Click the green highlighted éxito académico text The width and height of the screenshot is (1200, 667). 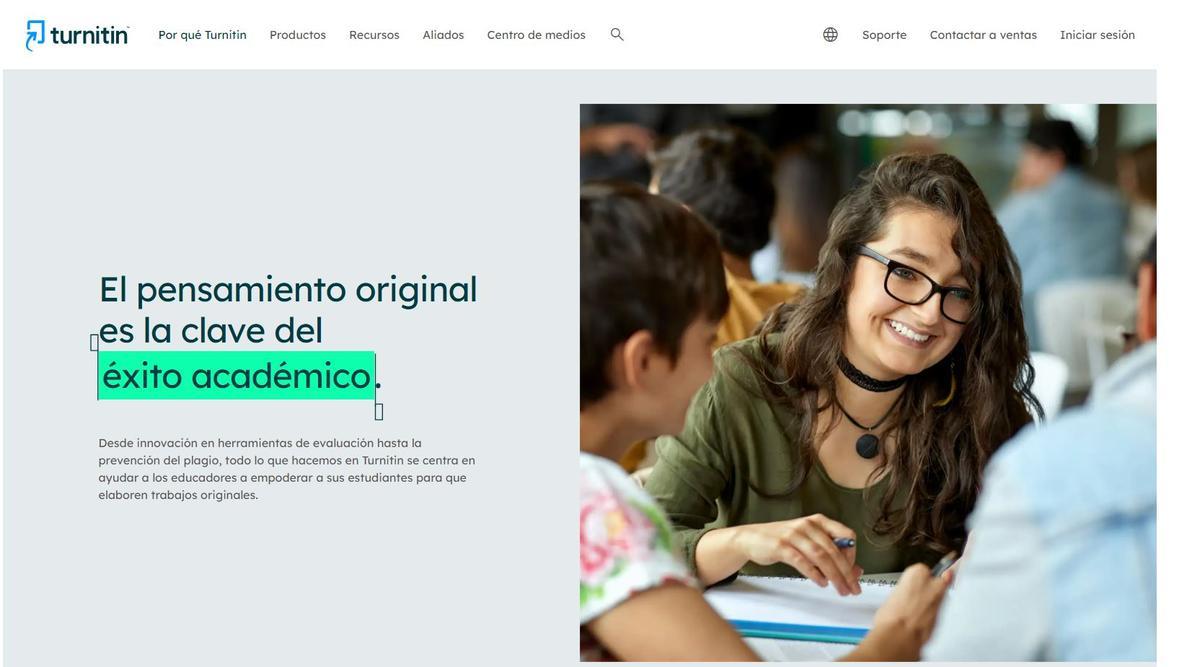point(236,376)
